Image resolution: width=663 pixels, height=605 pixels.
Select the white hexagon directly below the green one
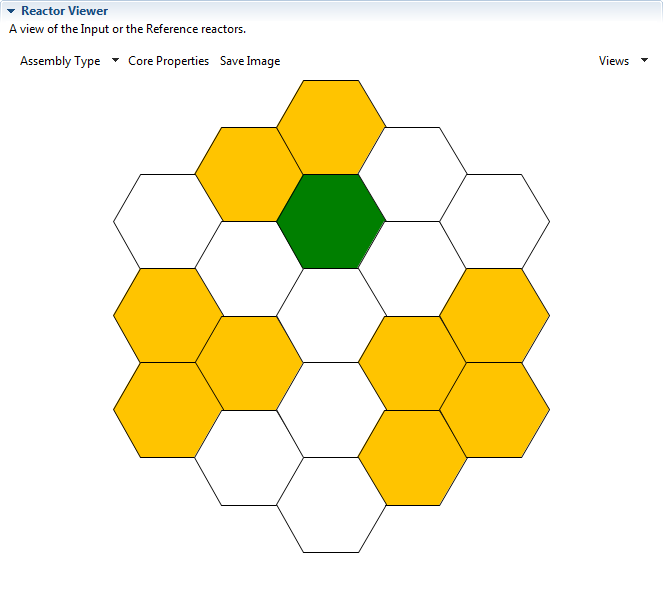tap(331, 315)
